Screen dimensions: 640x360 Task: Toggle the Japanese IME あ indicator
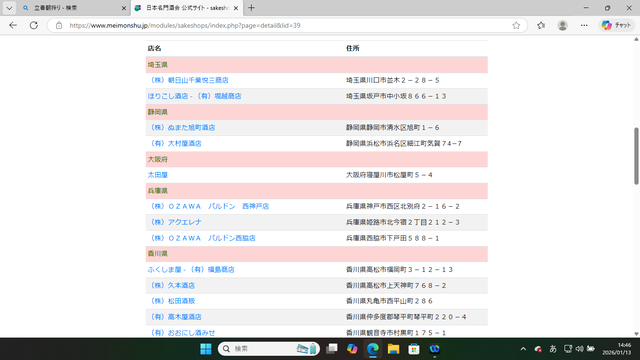tap(553, 349)
